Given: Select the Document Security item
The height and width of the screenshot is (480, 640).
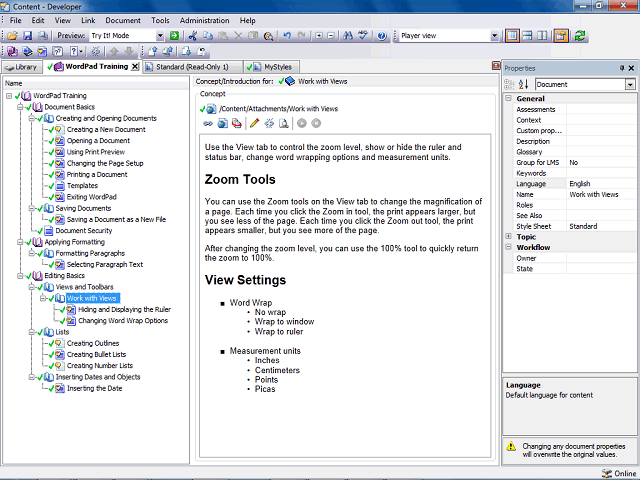Looking at the screenshot, I should click(x=84, y=231).
